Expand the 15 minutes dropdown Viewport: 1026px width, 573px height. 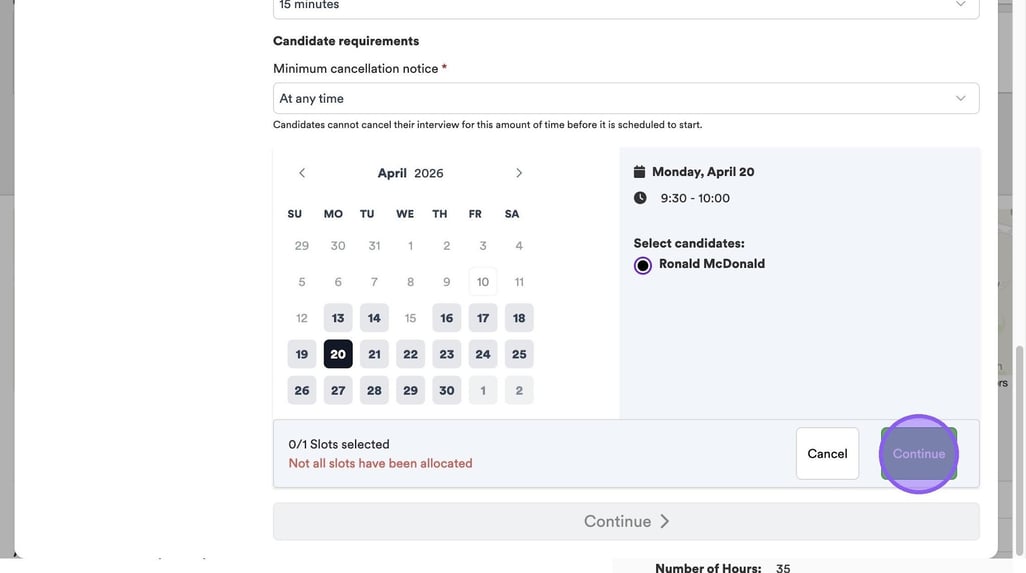click(x=625, y=6)
